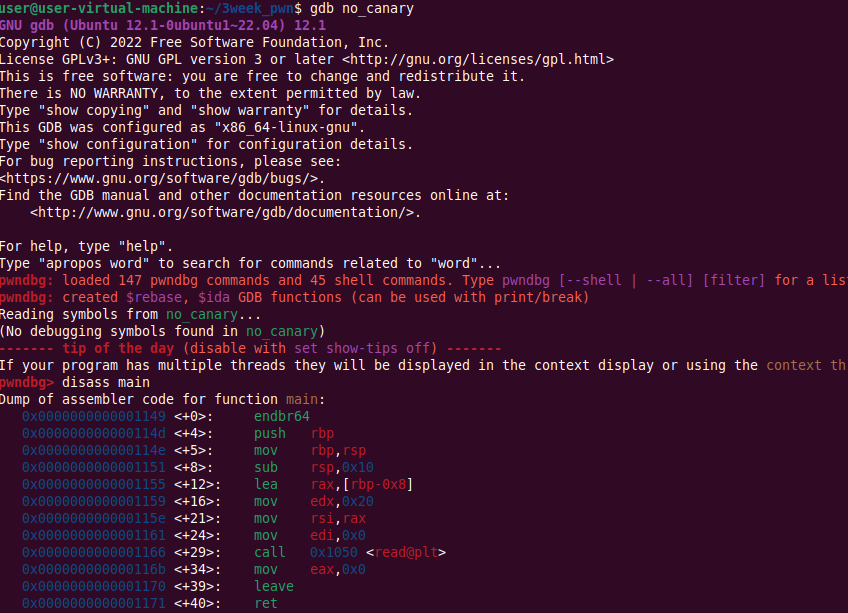Click the 'apropos word' hint line
Screen dimensions: 848x613
point(250,263)
